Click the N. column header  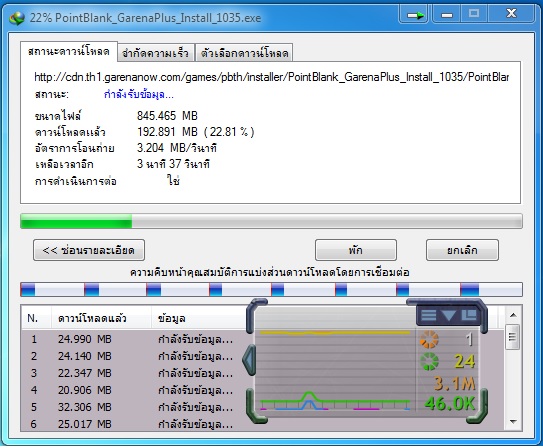tap(36, 318)
